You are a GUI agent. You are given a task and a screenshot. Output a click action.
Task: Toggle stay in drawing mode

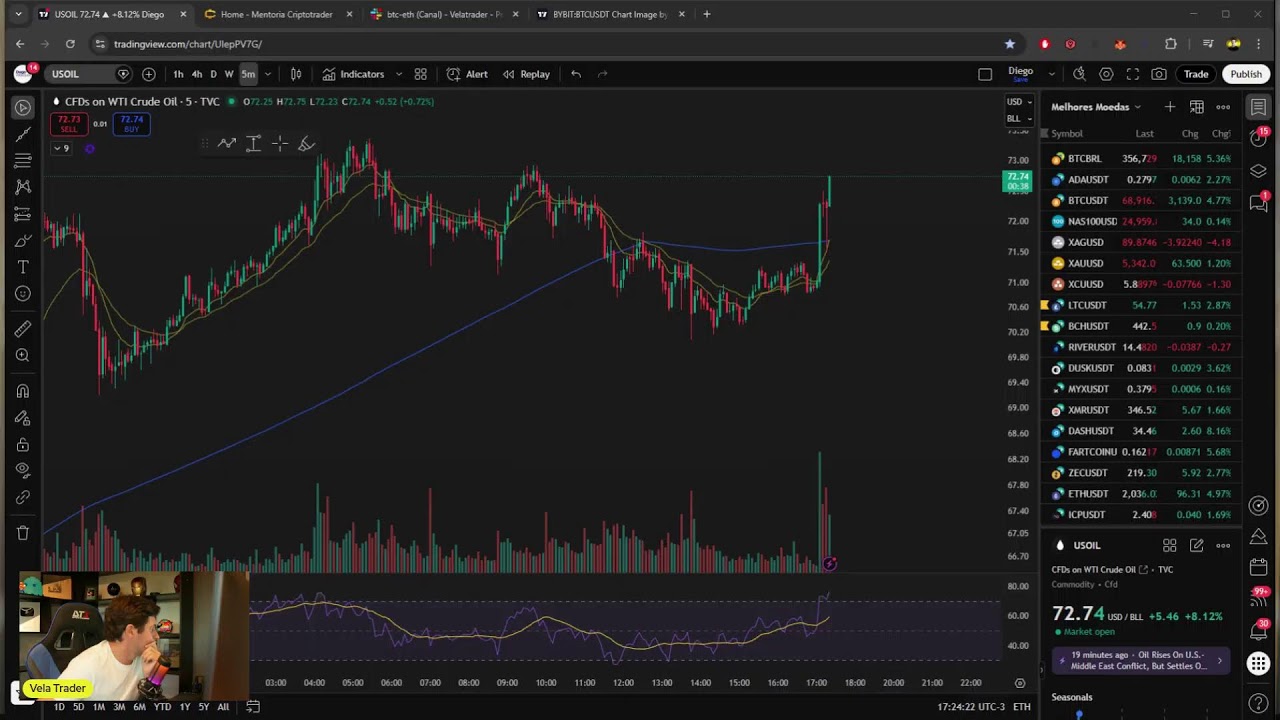(x=22, y=418)
